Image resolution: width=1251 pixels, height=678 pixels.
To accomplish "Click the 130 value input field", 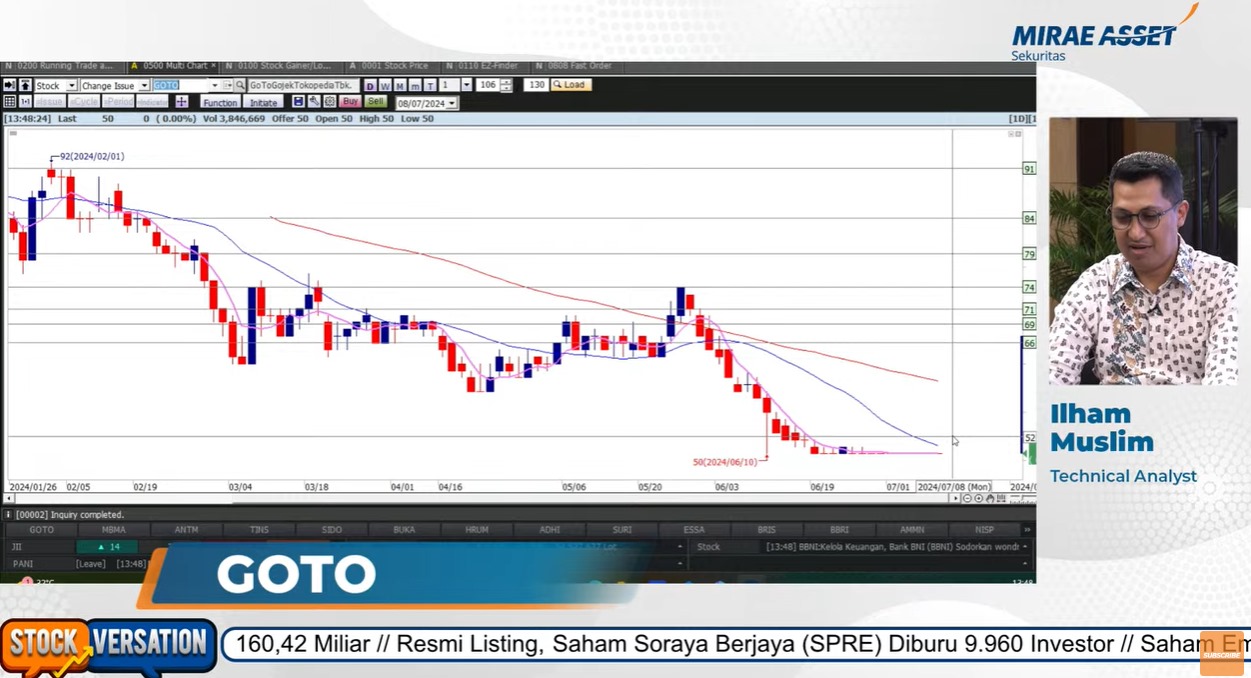I will point(535,85).
